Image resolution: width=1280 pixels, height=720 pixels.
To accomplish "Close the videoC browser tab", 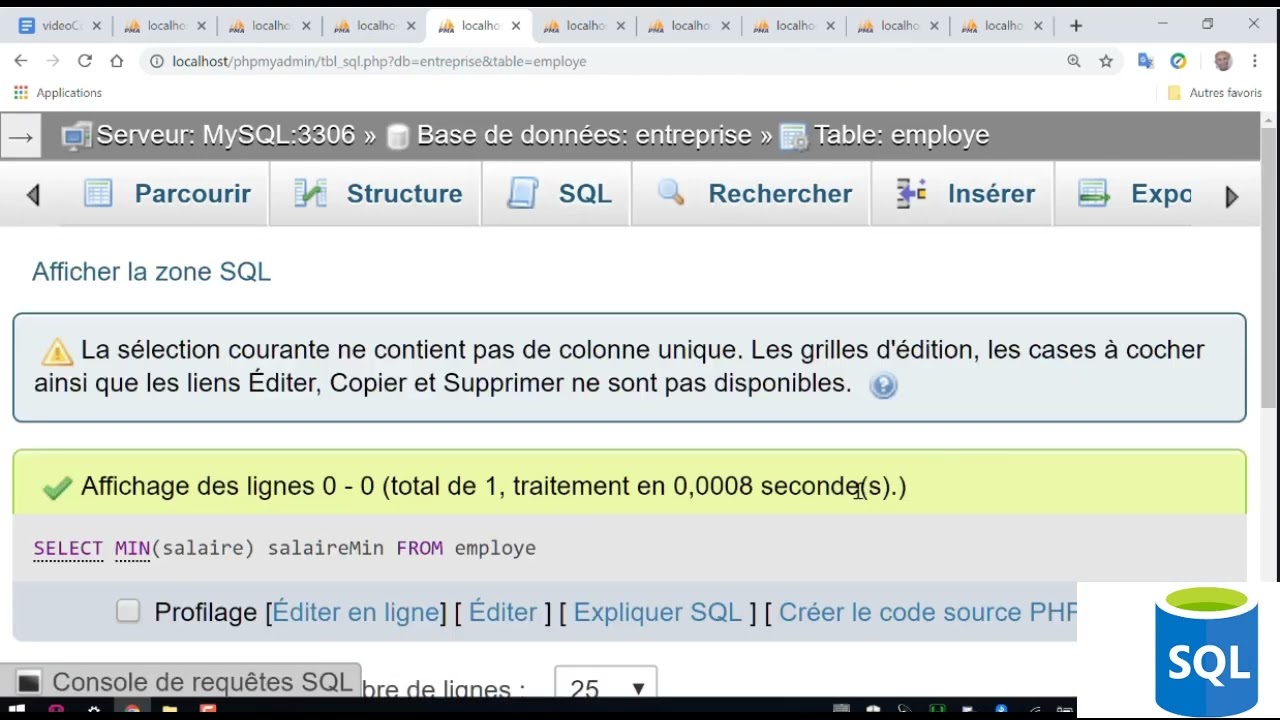I will click(x=95, y=26).
